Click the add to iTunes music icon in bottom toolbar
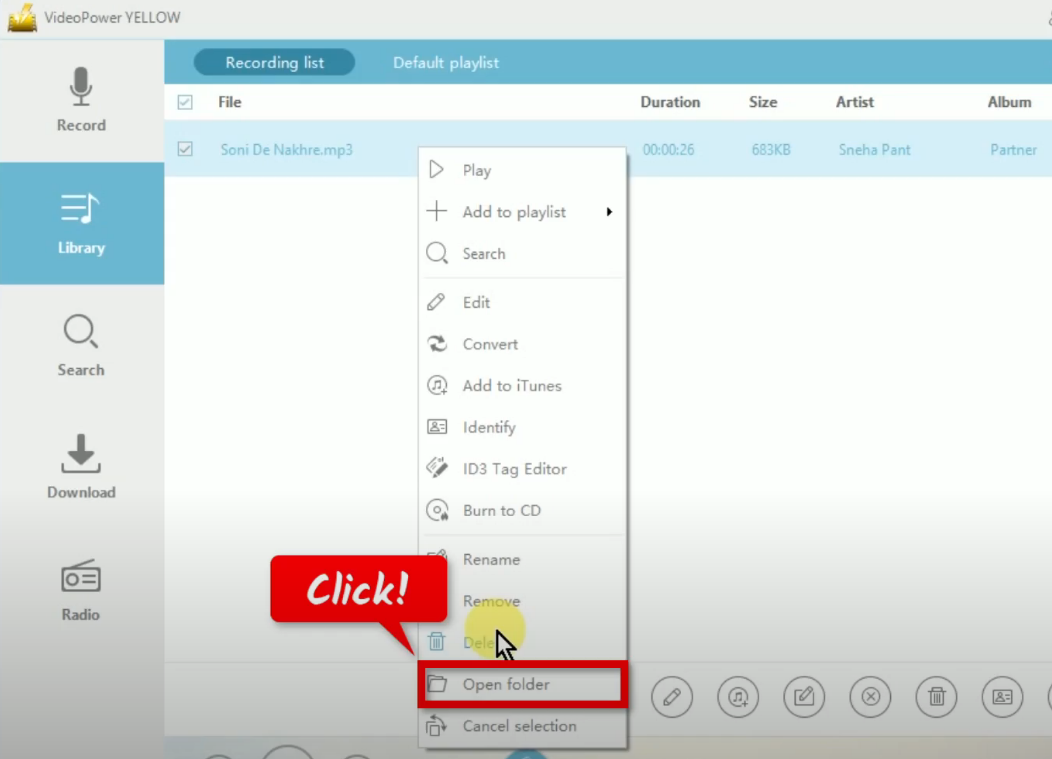 click(x=739, y=697)
